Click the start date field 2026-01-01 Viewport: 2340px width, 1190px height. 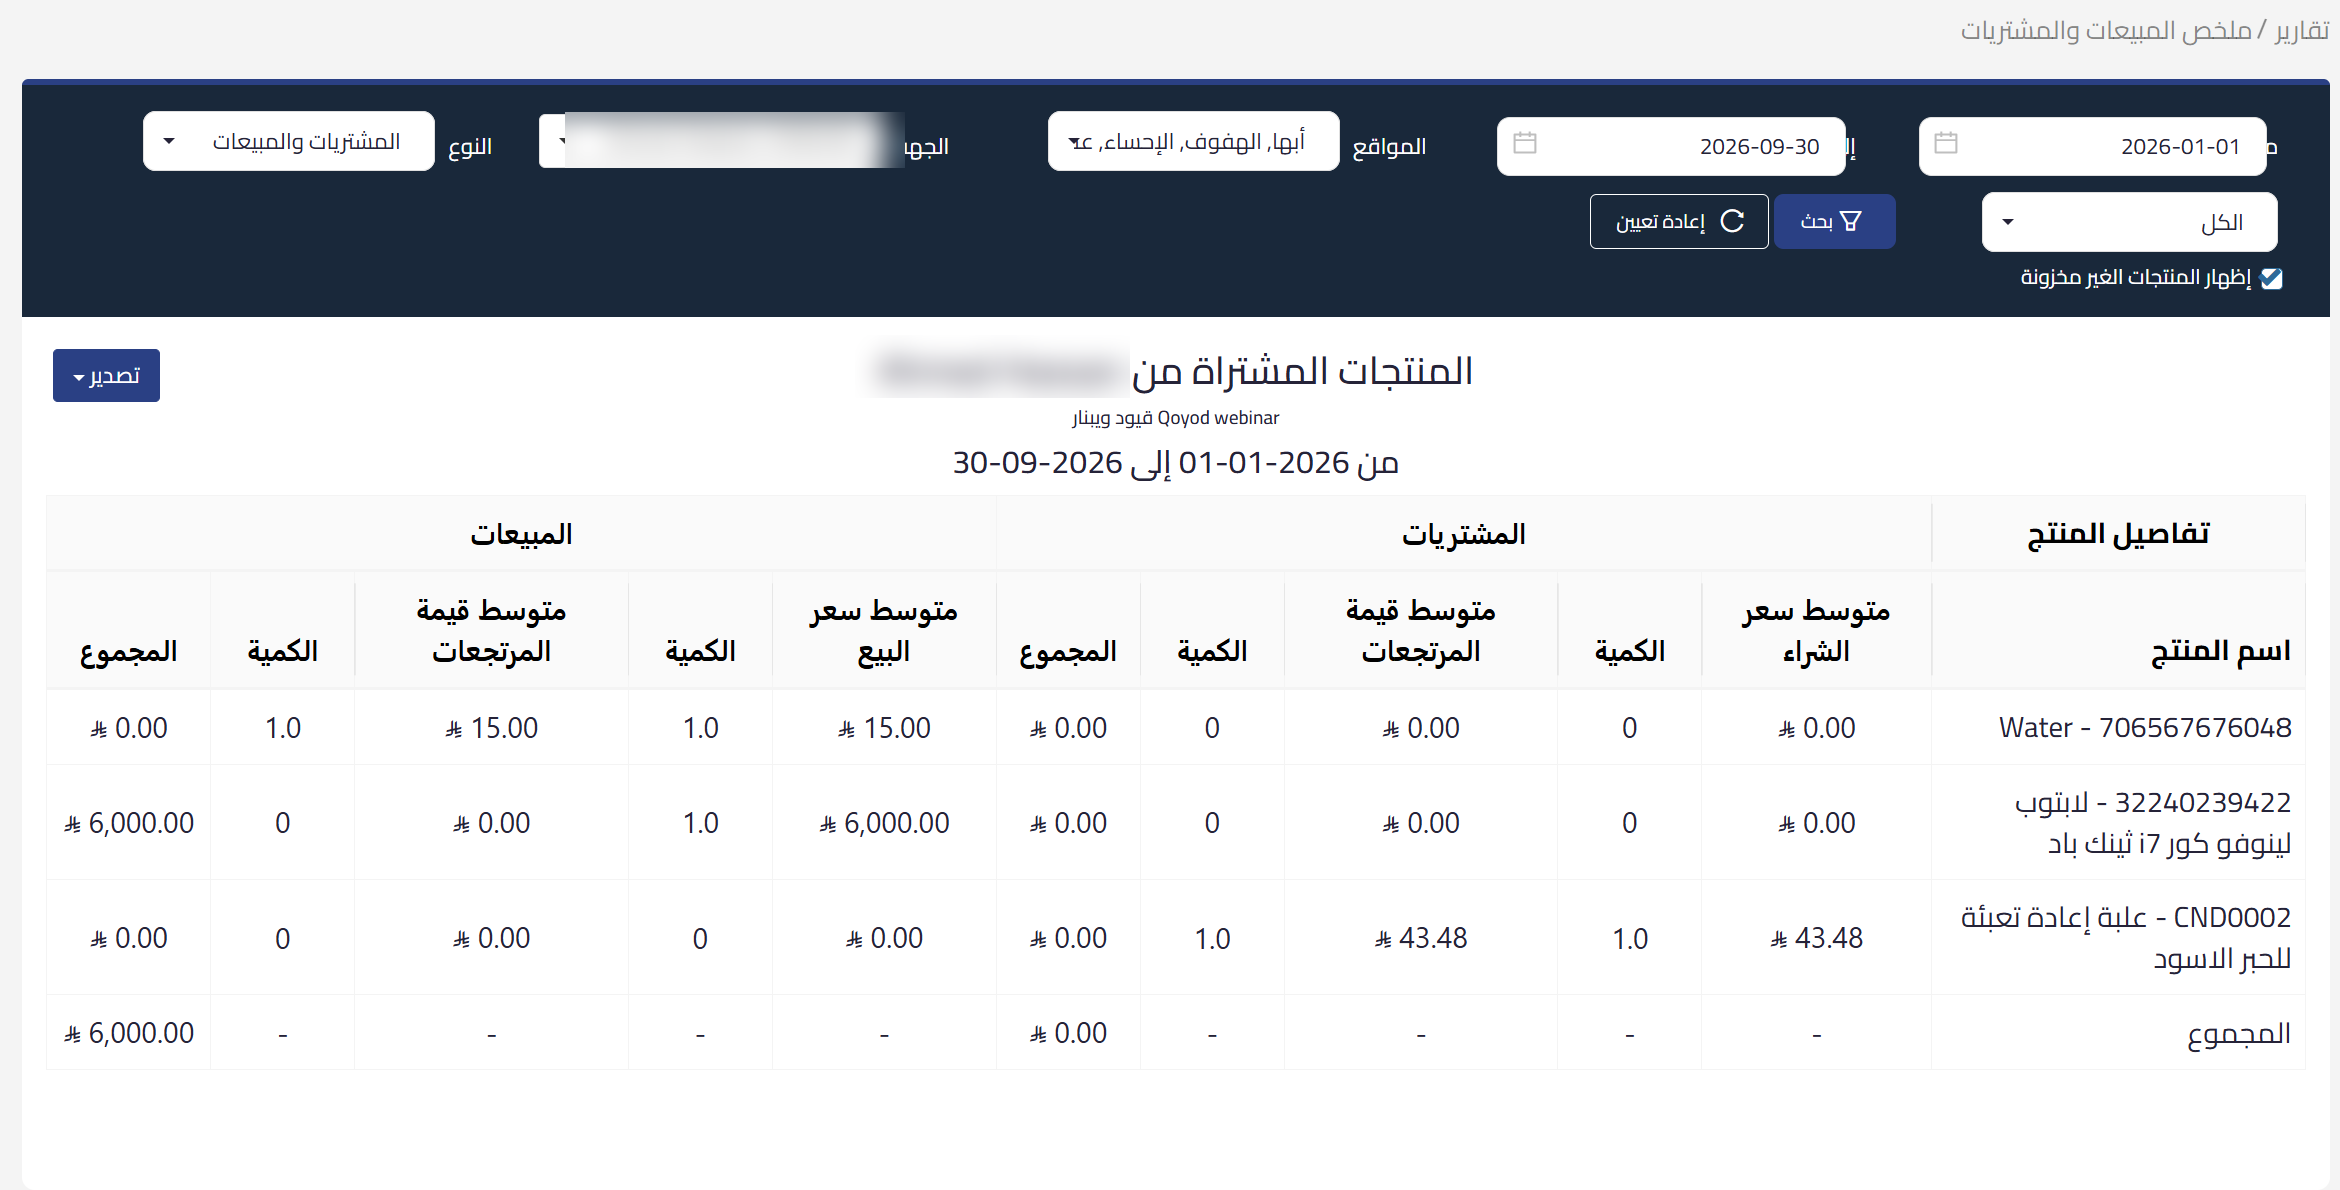[x=2092, y=146]
